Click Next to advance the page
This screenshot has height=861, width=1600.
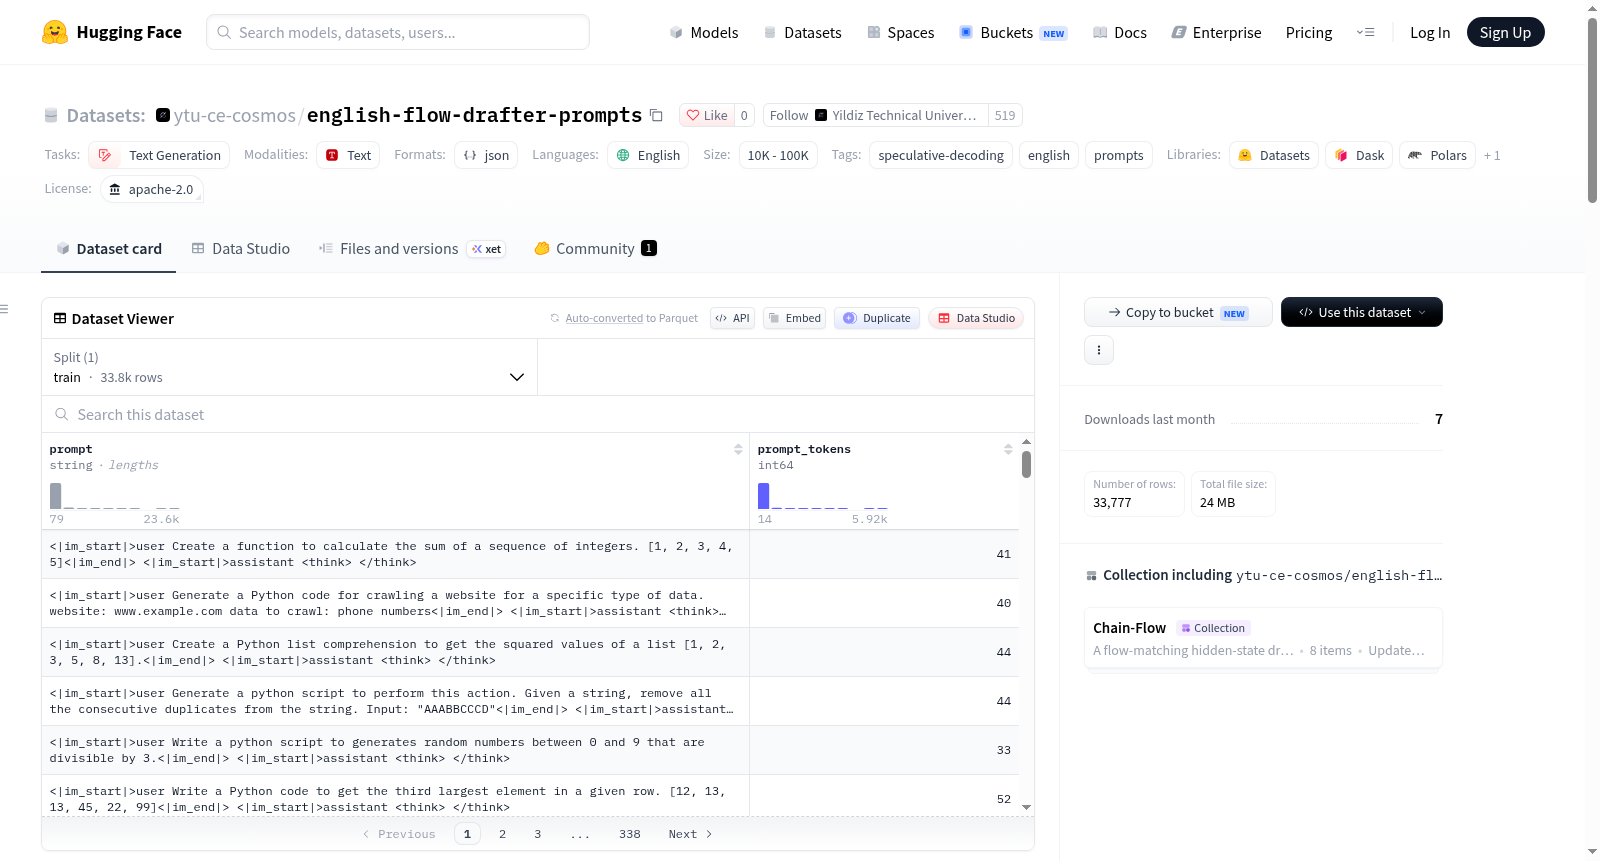690,834
